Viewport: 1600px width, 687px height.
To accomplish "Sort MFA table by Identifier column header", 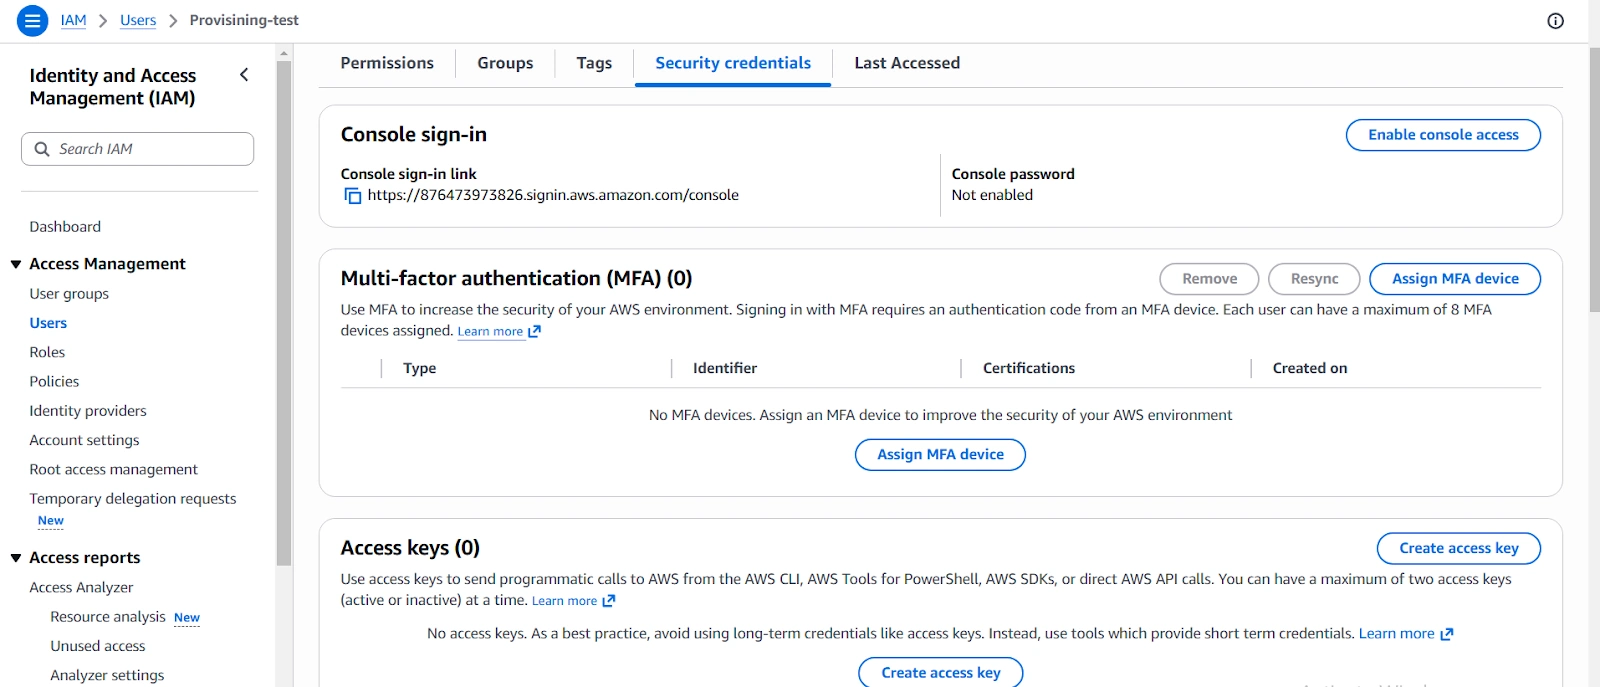I will click(x=725, y=368).
